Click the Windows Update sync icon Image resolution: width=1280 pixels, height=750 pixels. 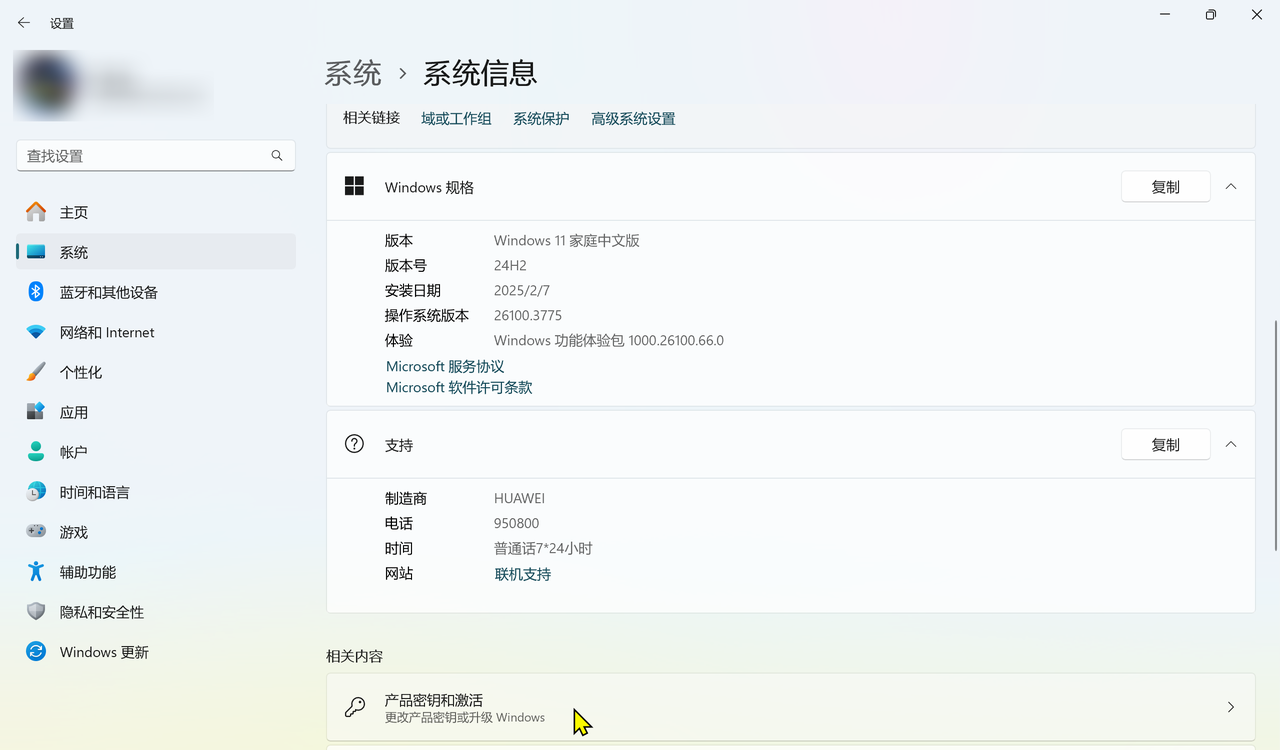(36, 652)
